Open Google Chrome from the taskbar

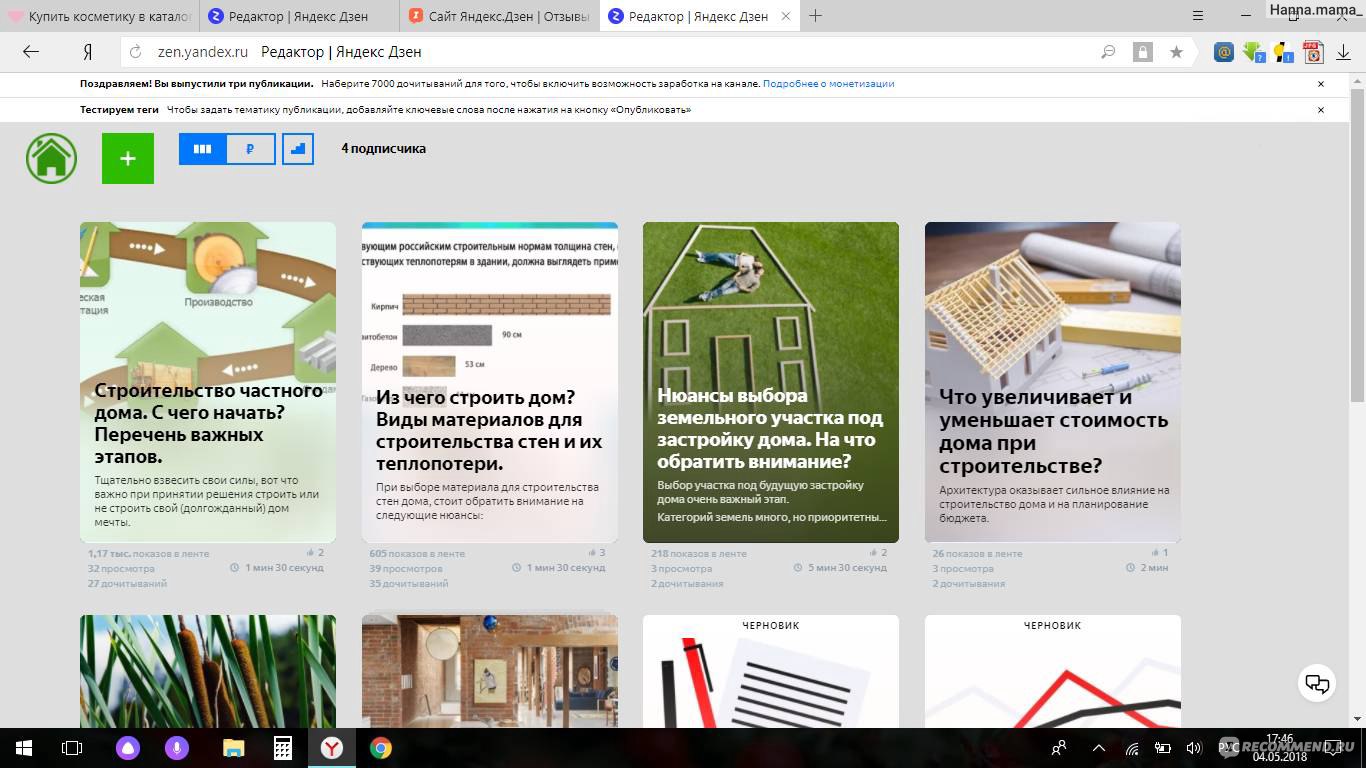[380, 748]
